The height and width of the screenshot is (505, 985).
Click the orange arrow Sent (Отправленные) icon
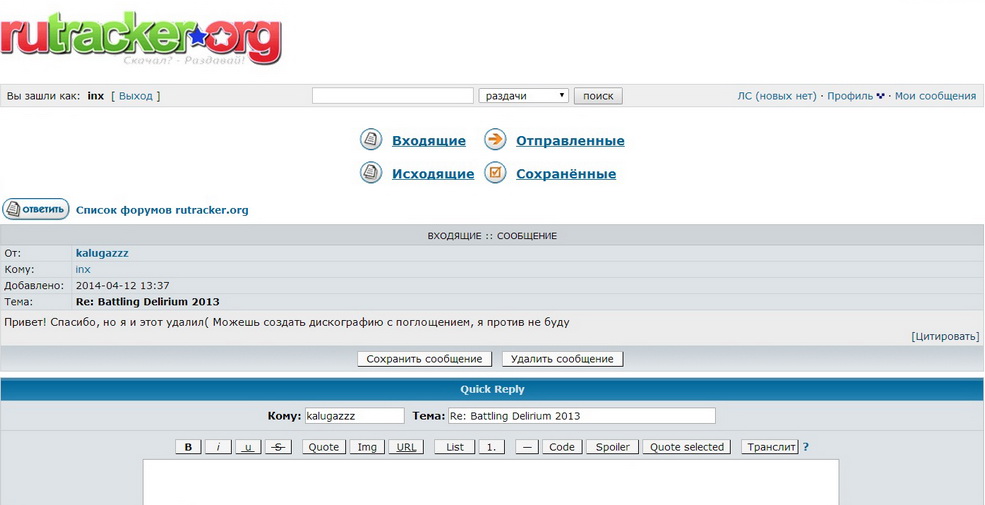pyautogui.click(x=495, y=139)
